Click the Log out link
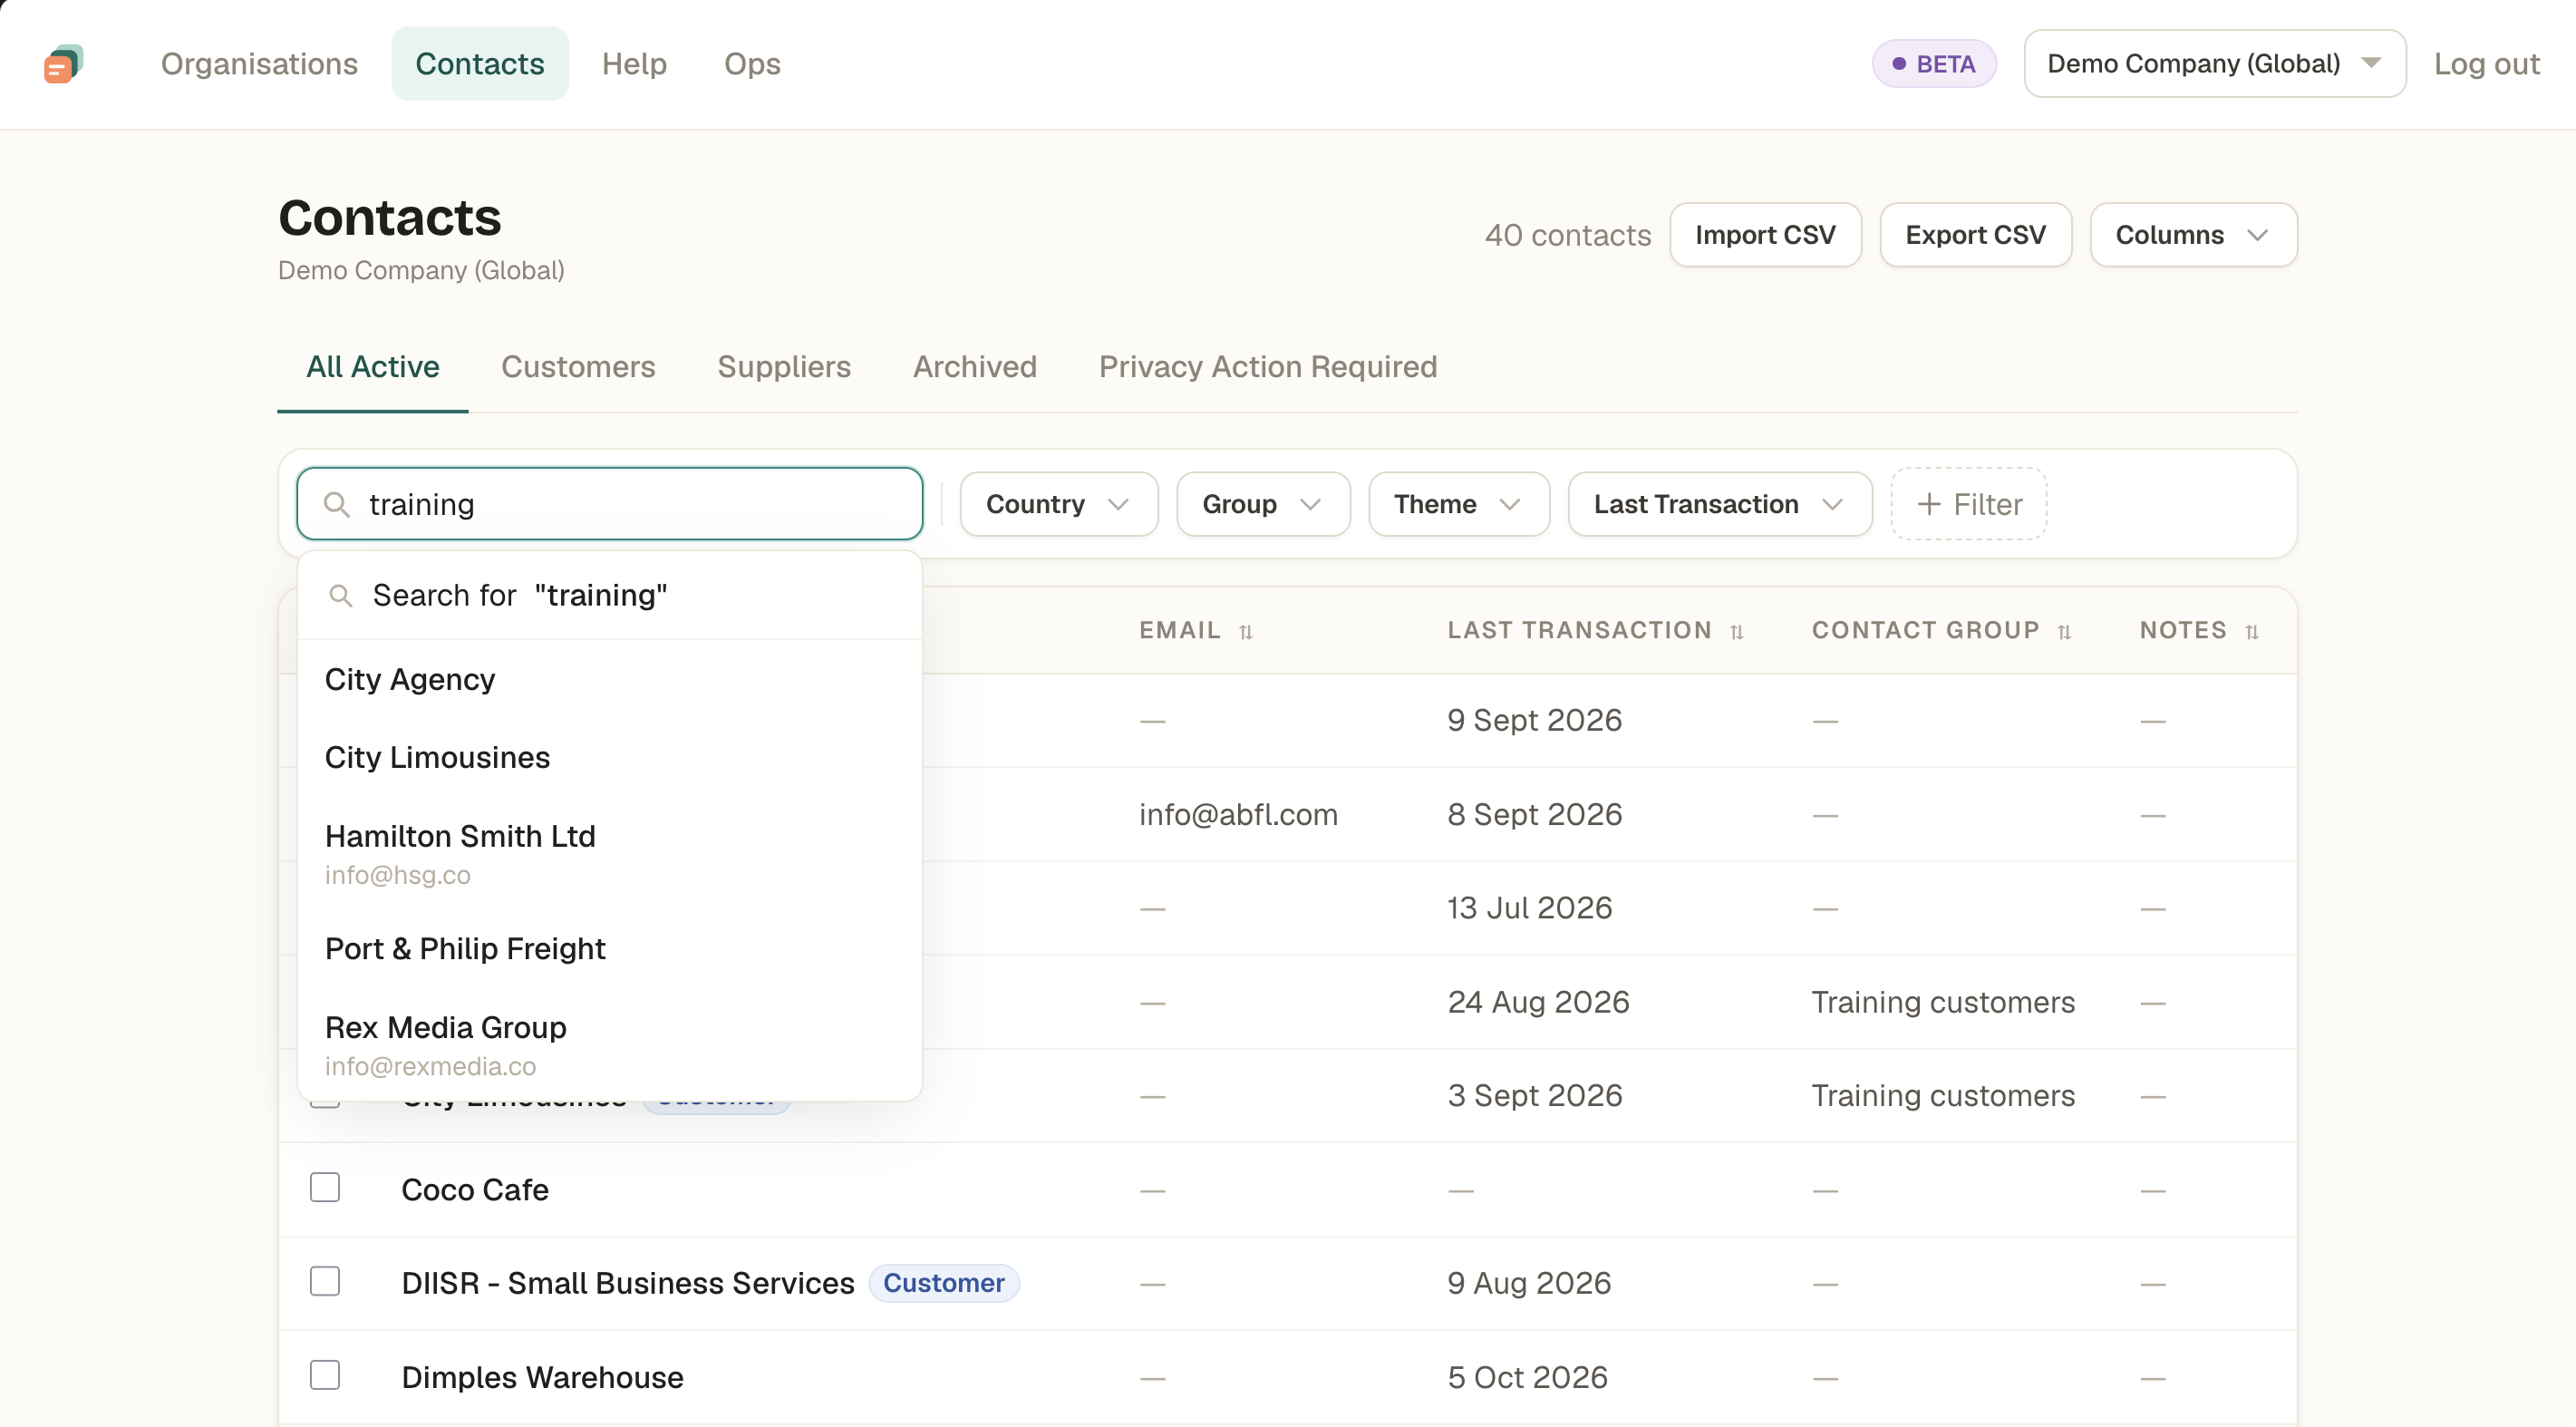Screen dimensions: 2576x1427 (x=2486, y=63)
